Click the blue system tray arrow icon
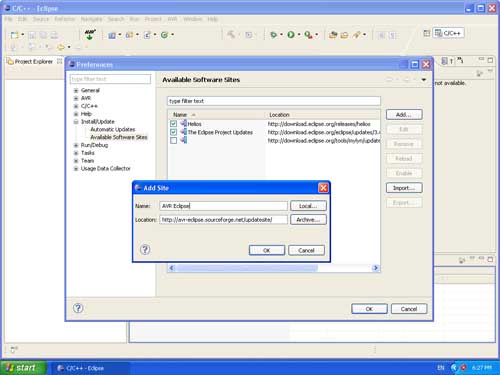The image size is (500, 375). (x=454, y=368)
